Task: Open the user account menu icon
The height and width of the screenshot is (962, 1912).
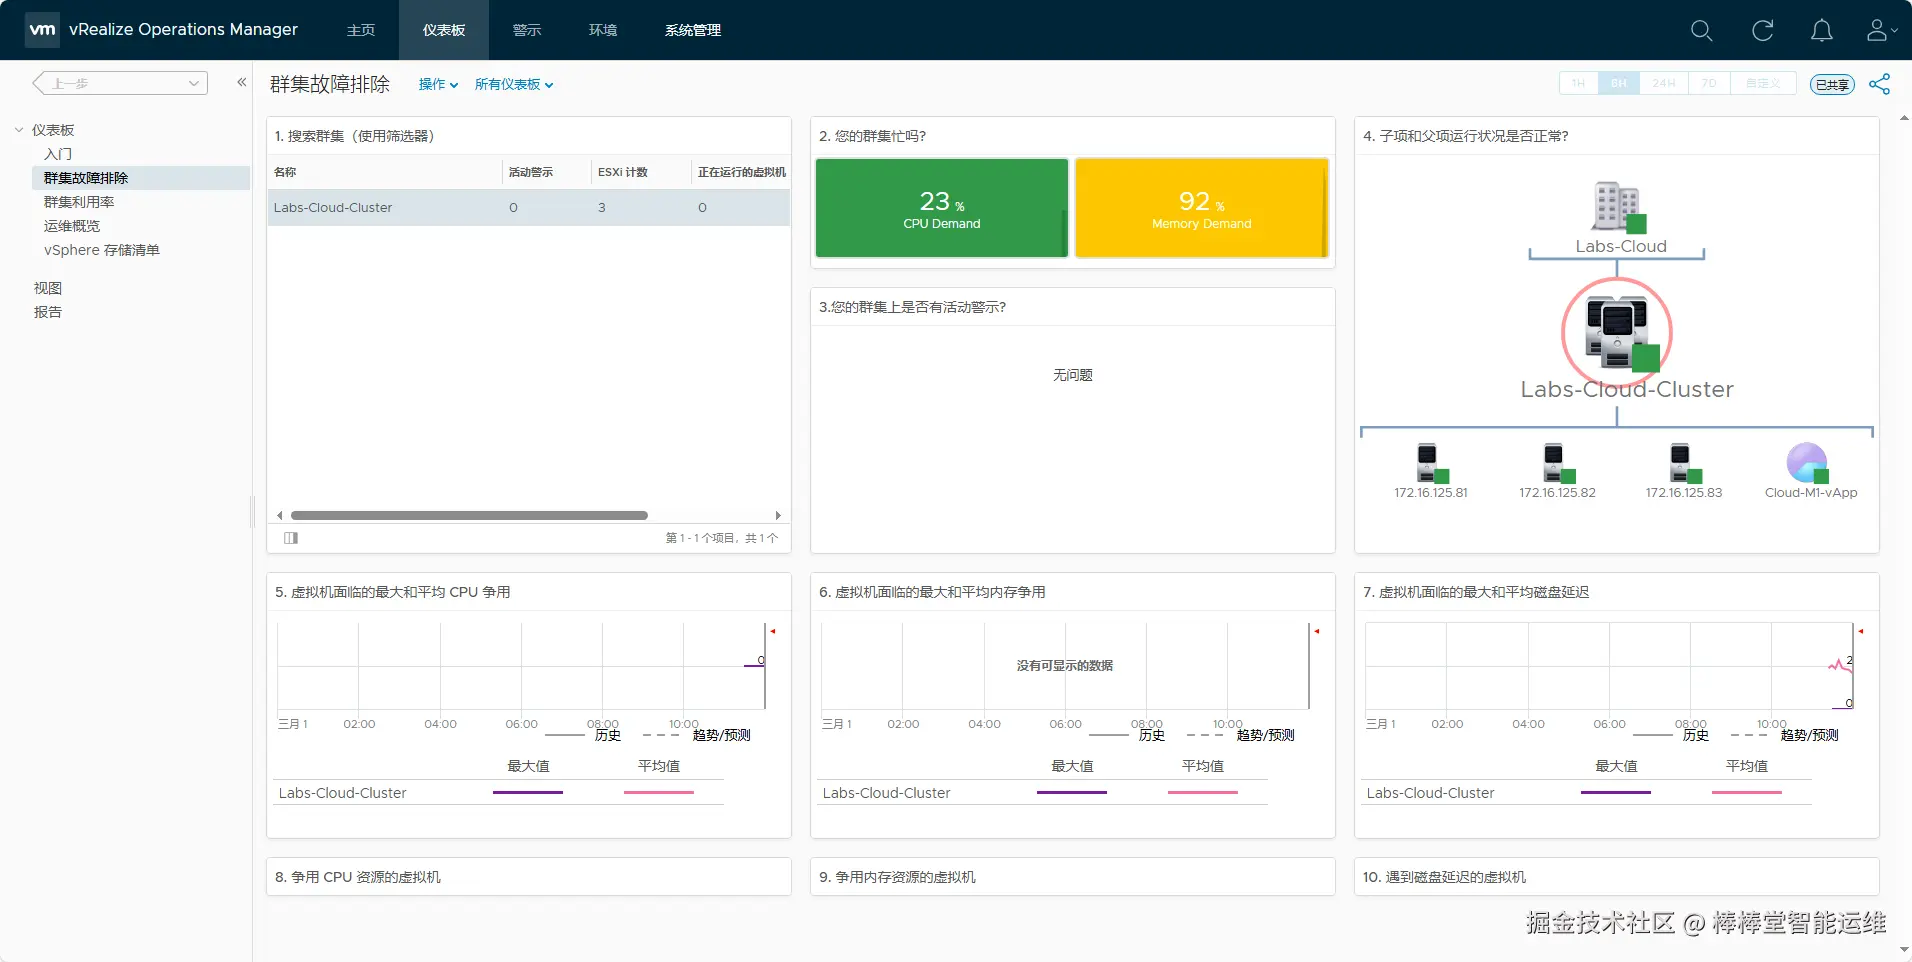Action: [x=1881, y=31]
